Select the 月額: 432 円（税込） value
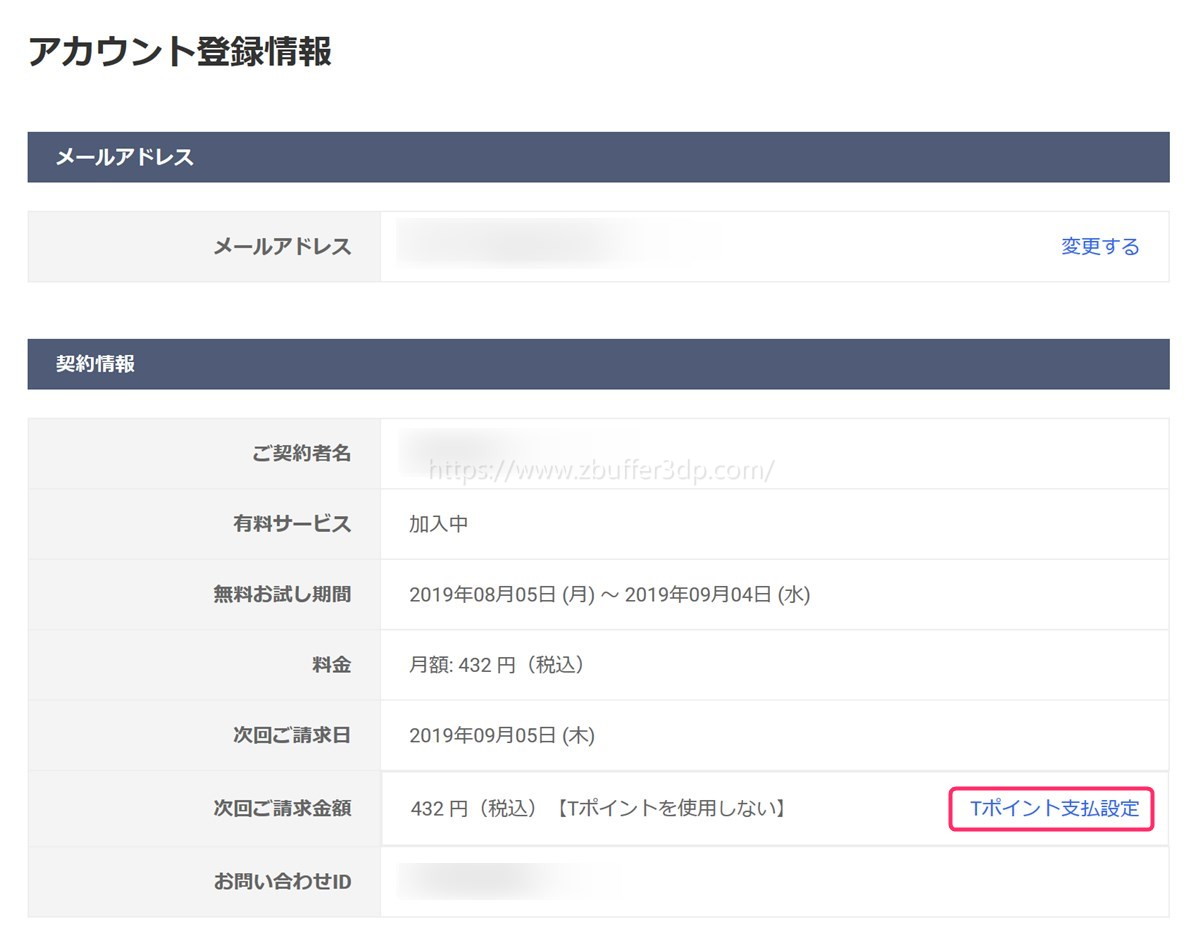The width and height of the screenshot is (1200, 933). coord(497,665)
